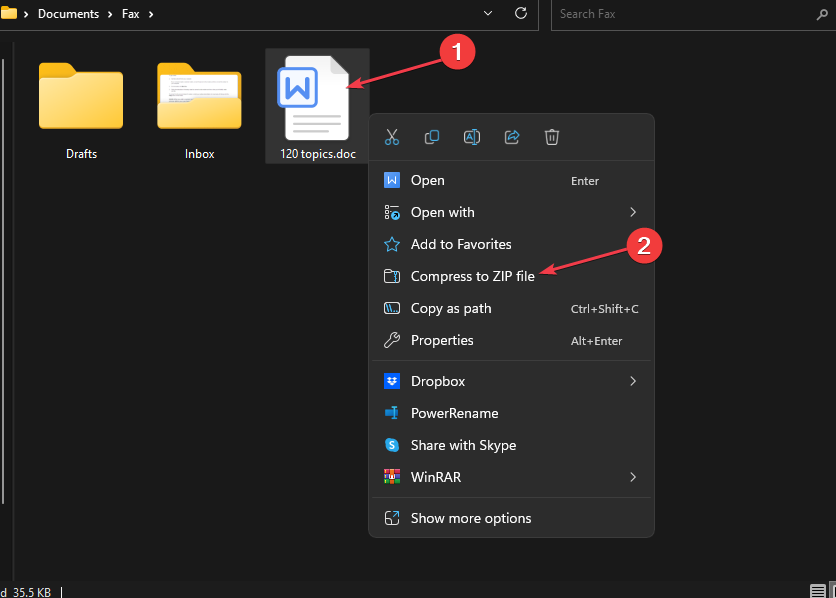Expand the Dropbox submenu
Screen dimensions: 836x598
pos(632,381)
